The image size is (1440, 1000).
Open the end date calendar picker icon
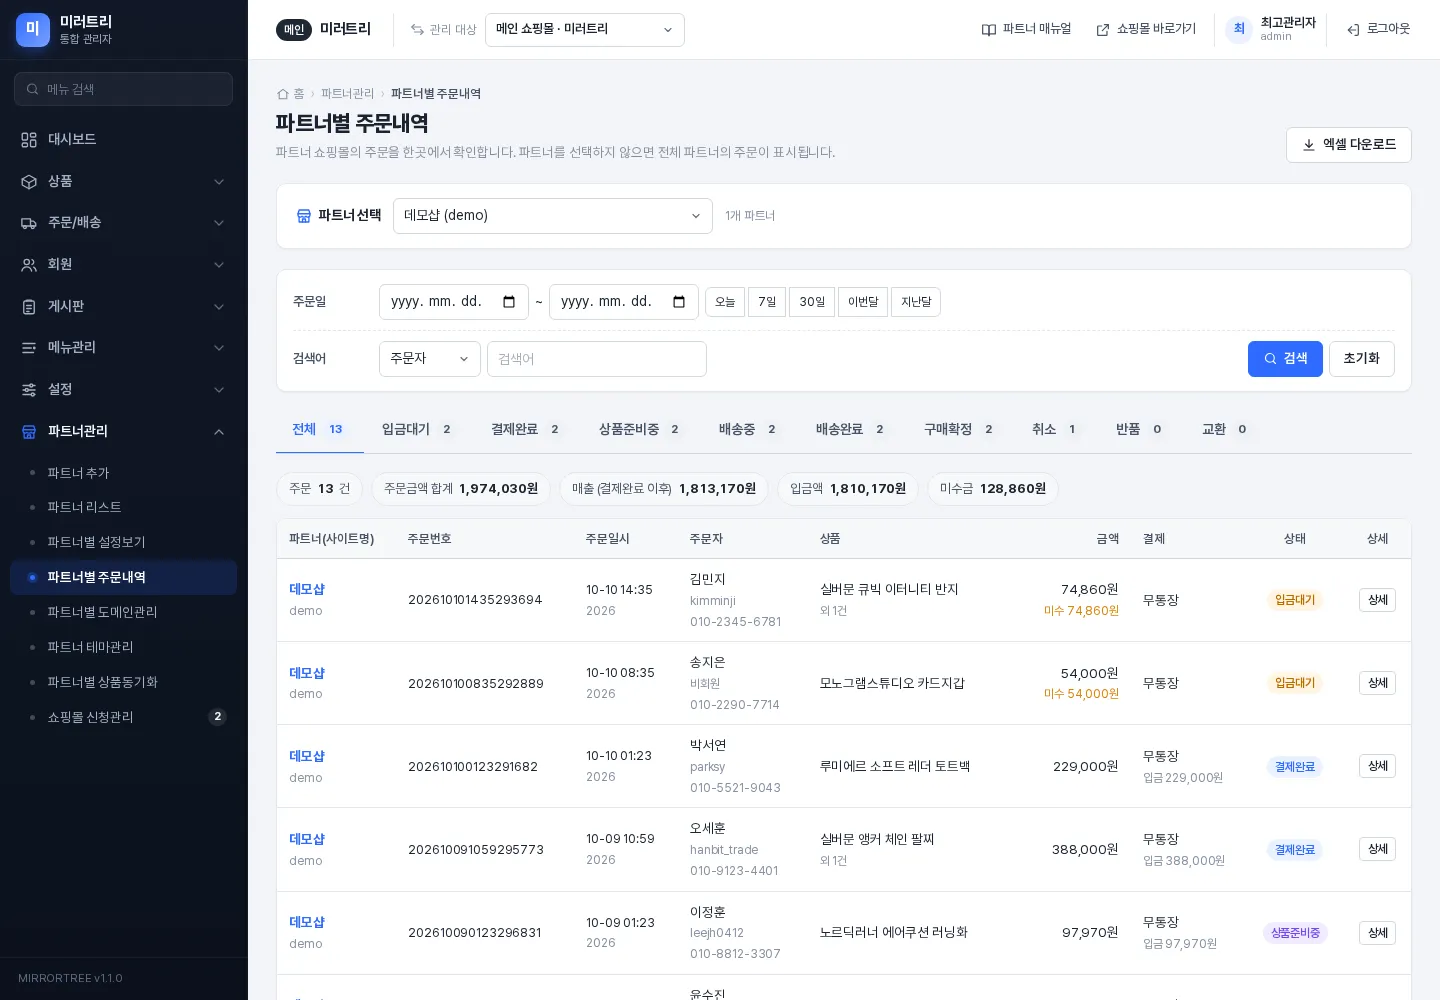pyautogui.click(x=679, y=302)
